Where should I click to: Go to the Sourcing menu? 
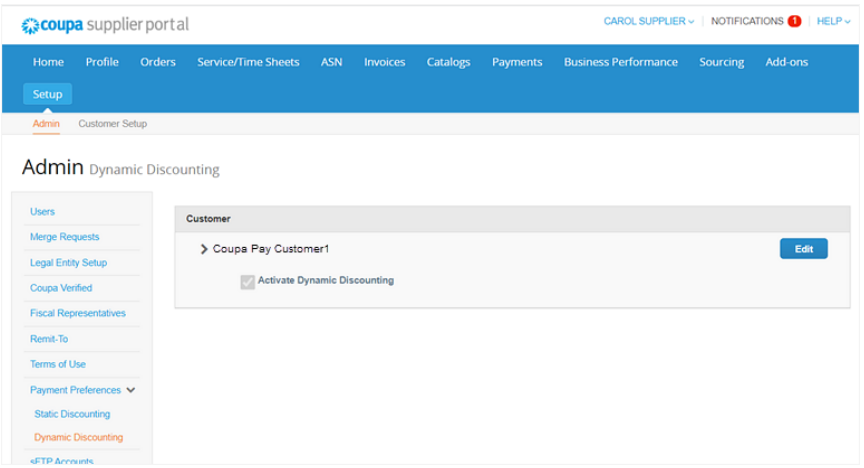[x=721, y=62]
